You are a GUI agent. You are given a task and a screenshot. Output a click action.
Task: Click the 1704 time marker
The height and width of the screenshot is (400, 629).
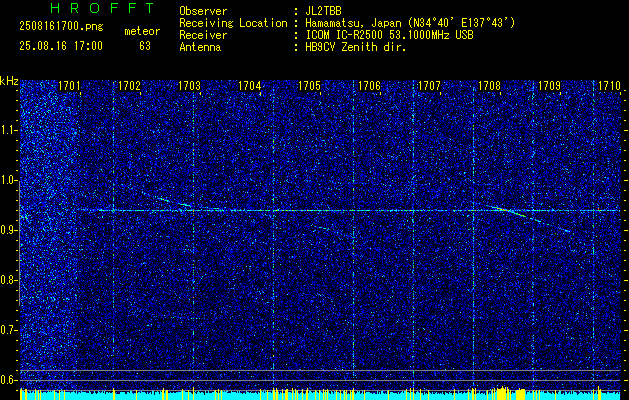tap(250, 86)
